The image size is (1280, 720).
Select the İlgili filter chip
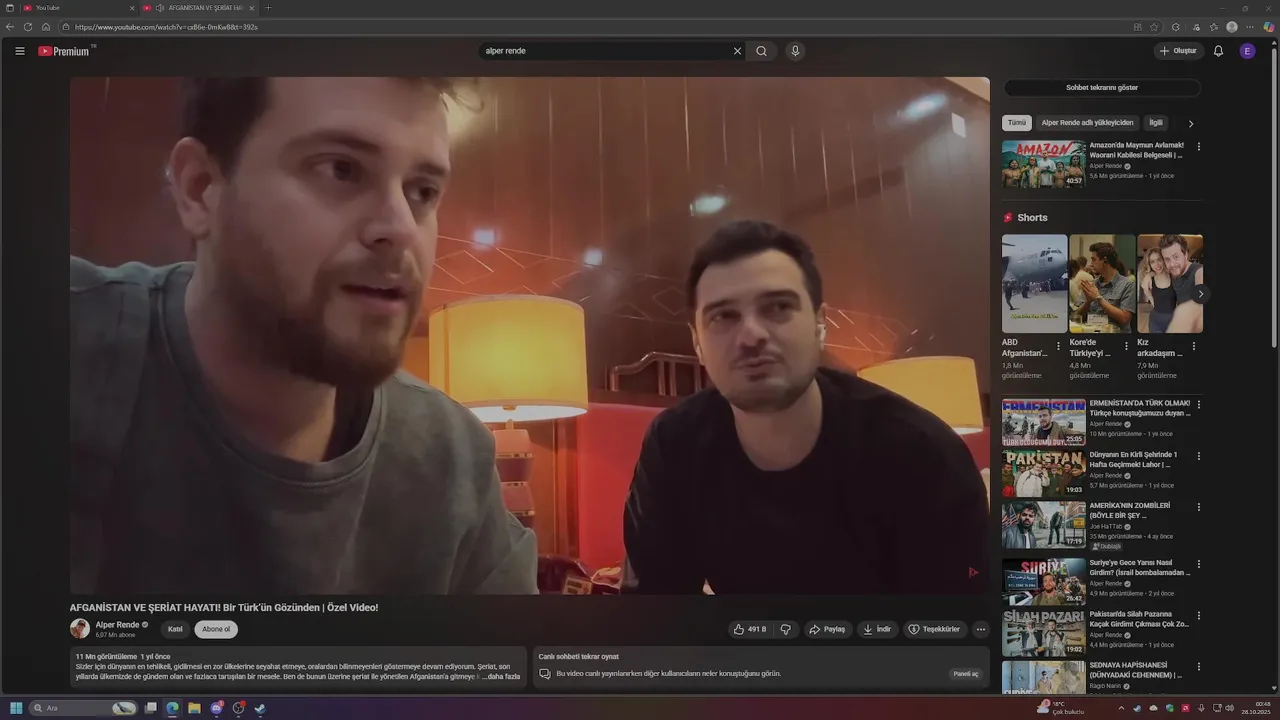pos(1156,123)
